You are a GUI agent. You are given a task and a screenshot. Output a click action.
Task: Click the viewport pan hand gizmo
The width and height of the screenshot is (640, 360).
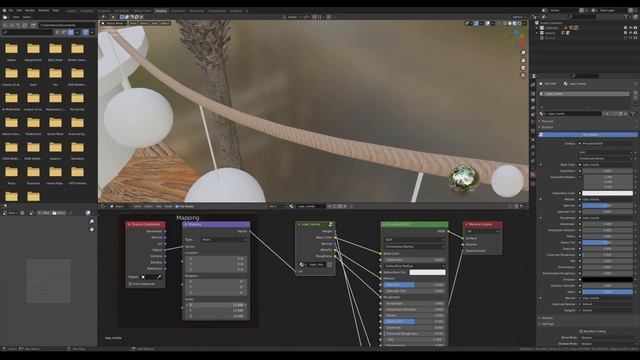click(523, 60)
